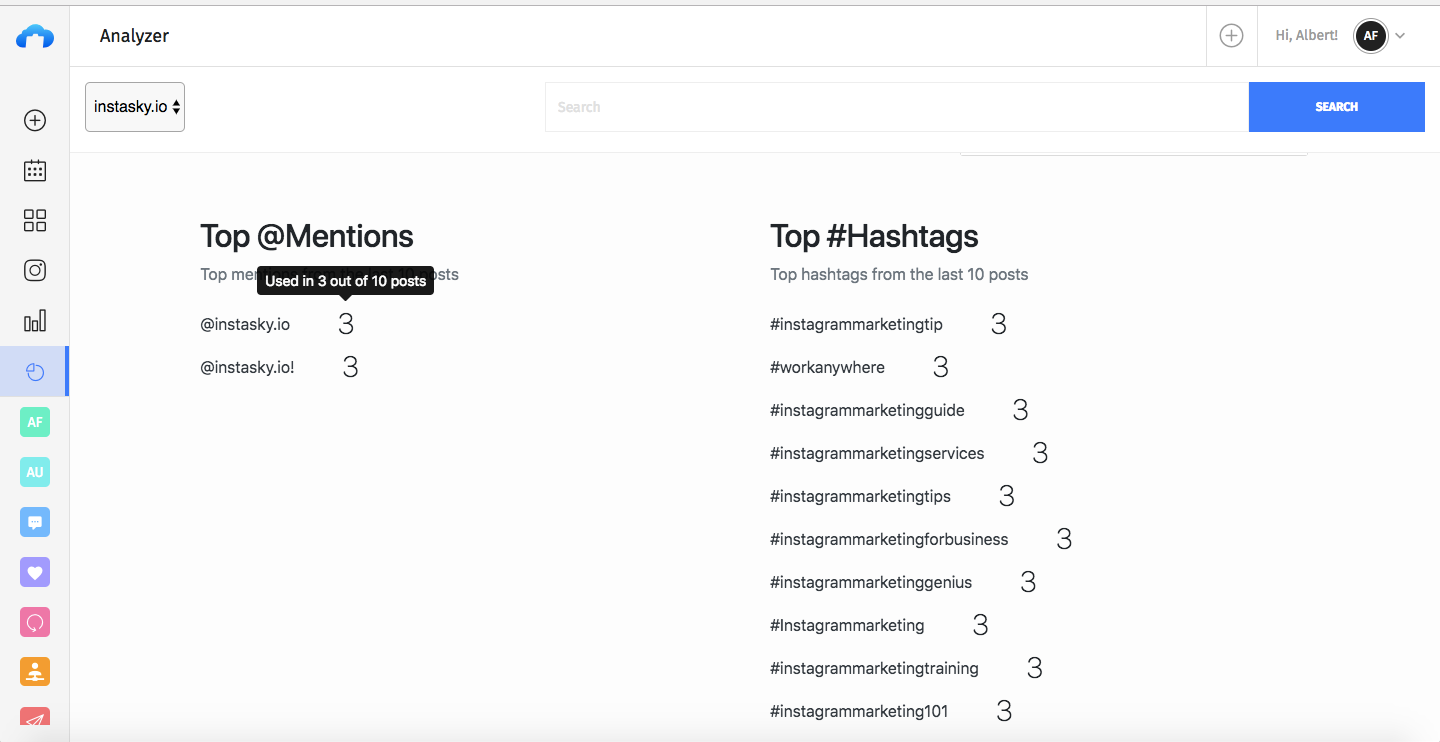This screenshot has width=1440, height=742.
Task: Click the teal AU sidebar badge
Action: tap(35, 472)
